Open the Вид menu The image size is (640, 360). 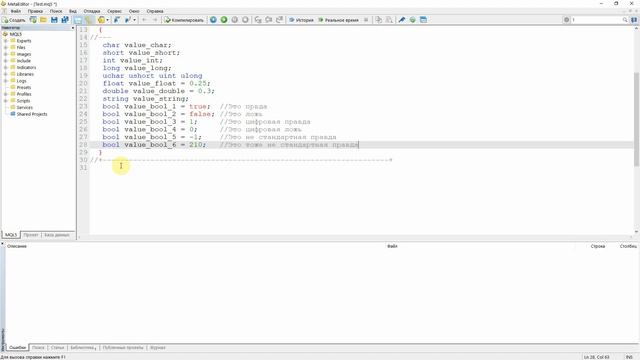click(x=73, y=11)
